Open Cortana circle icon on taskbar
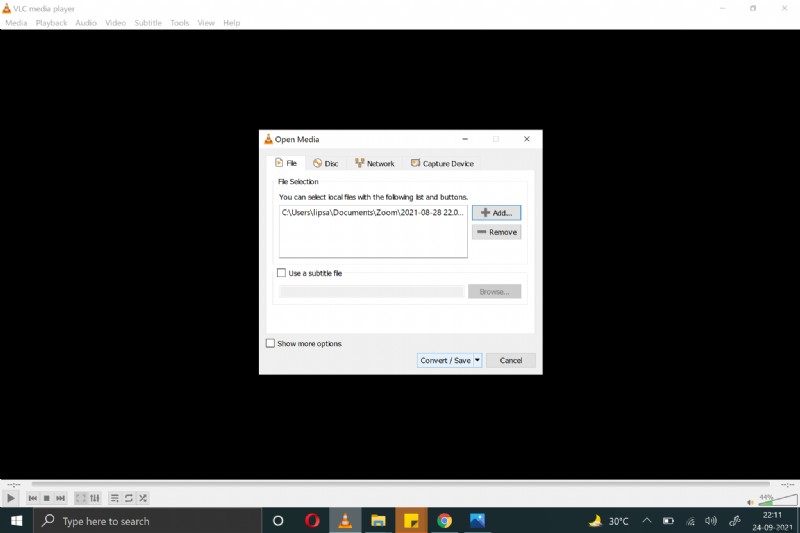The image size is (800, 533). pos(278,521)
